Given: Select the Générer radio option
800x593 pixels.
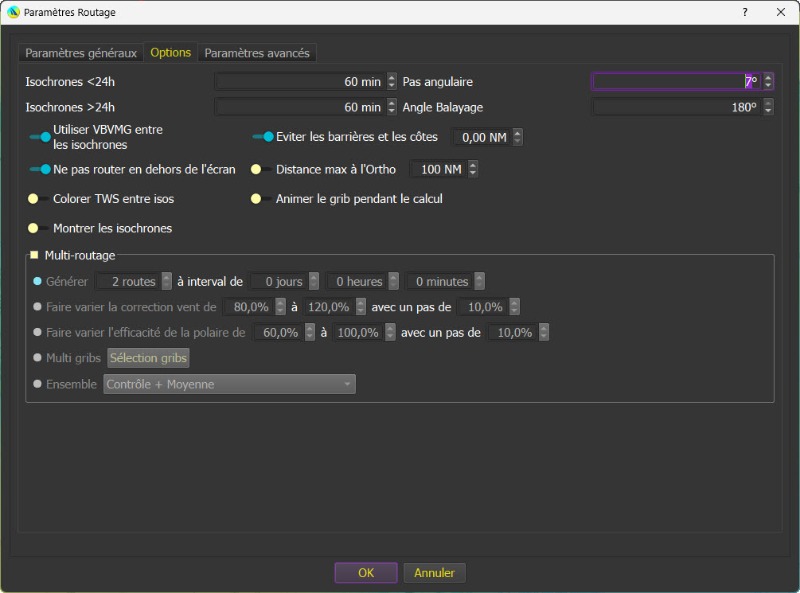Looking at the screenshot, I should coord(38,282).
